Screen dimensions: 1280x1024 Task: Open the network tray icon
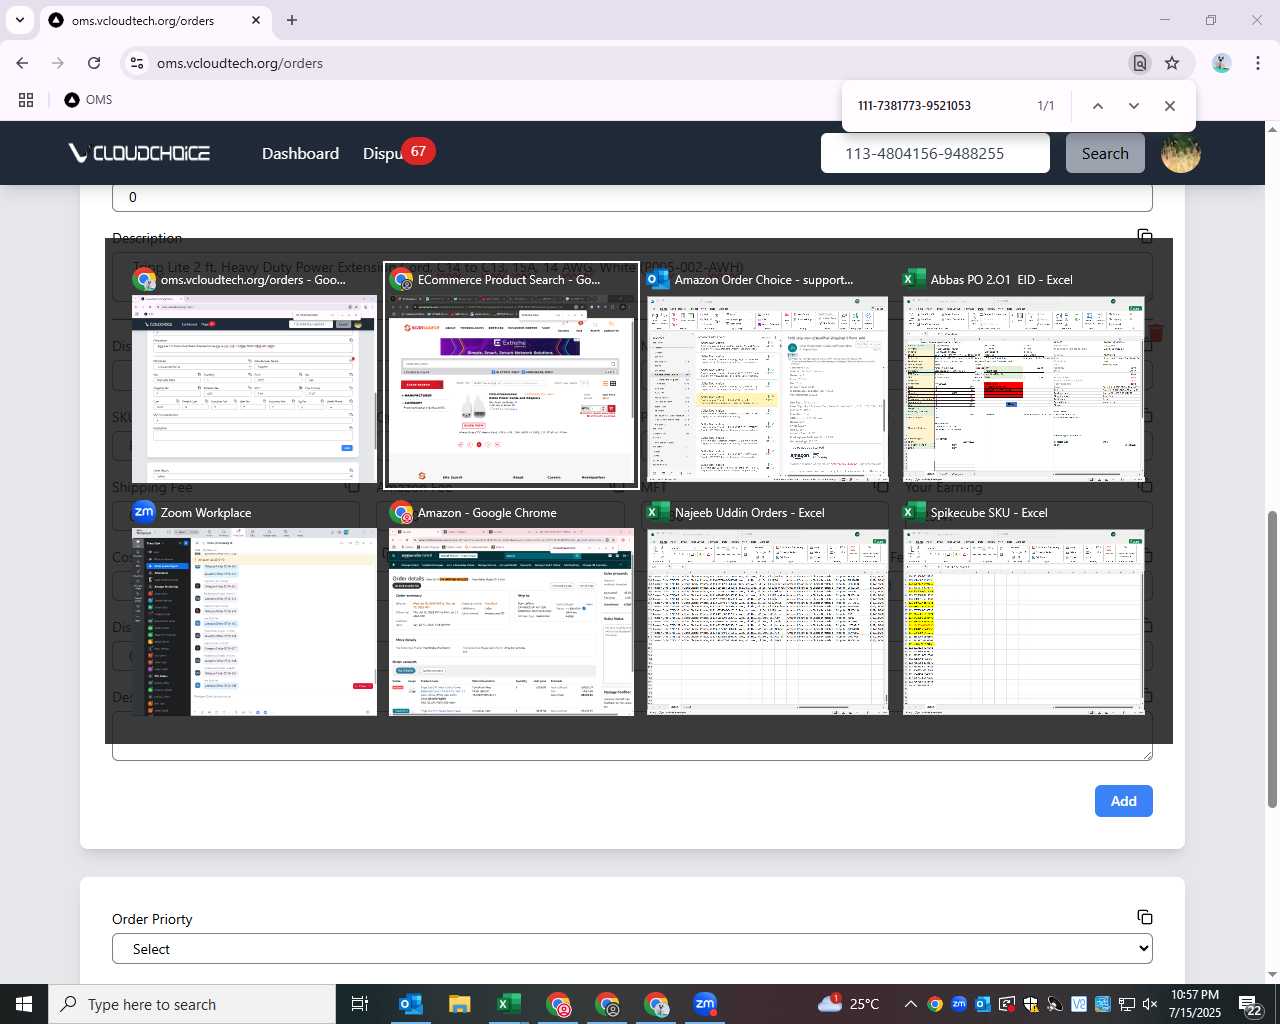pyautogui.click(x=1127, y=1004)
